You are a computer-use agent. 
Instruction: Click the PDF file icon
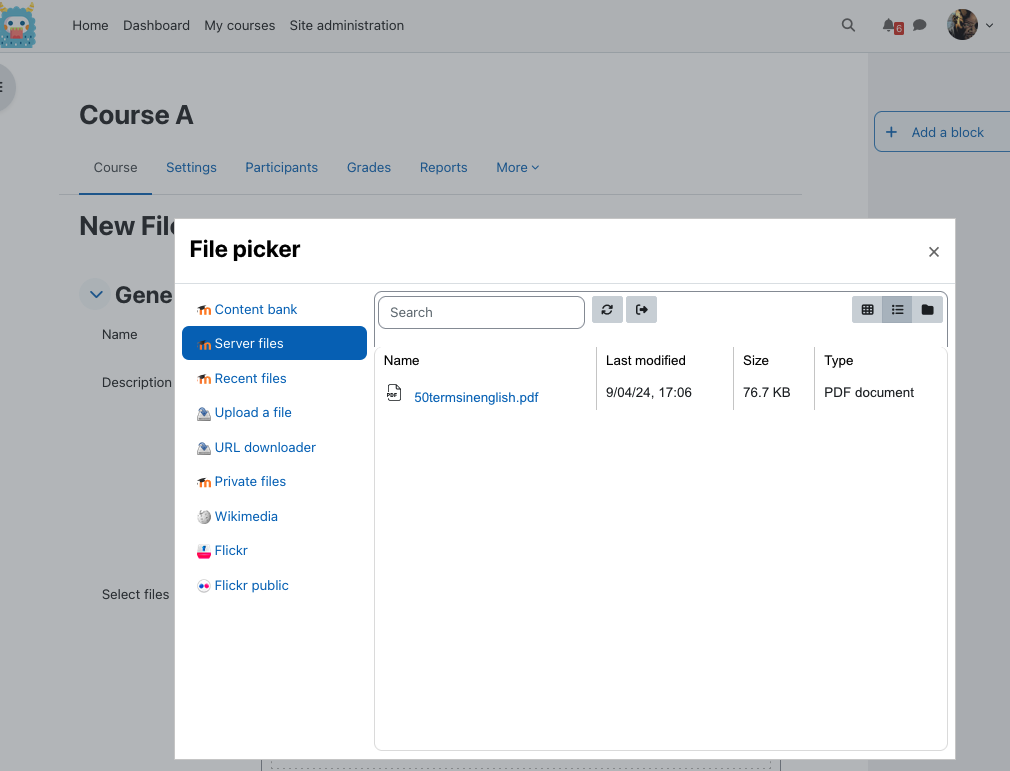(394, 392)
